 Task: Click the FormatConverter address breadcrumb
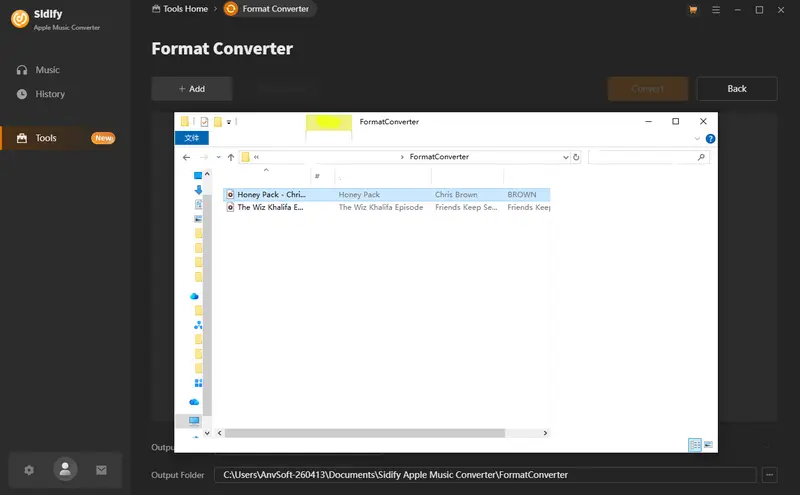[439, 157]
